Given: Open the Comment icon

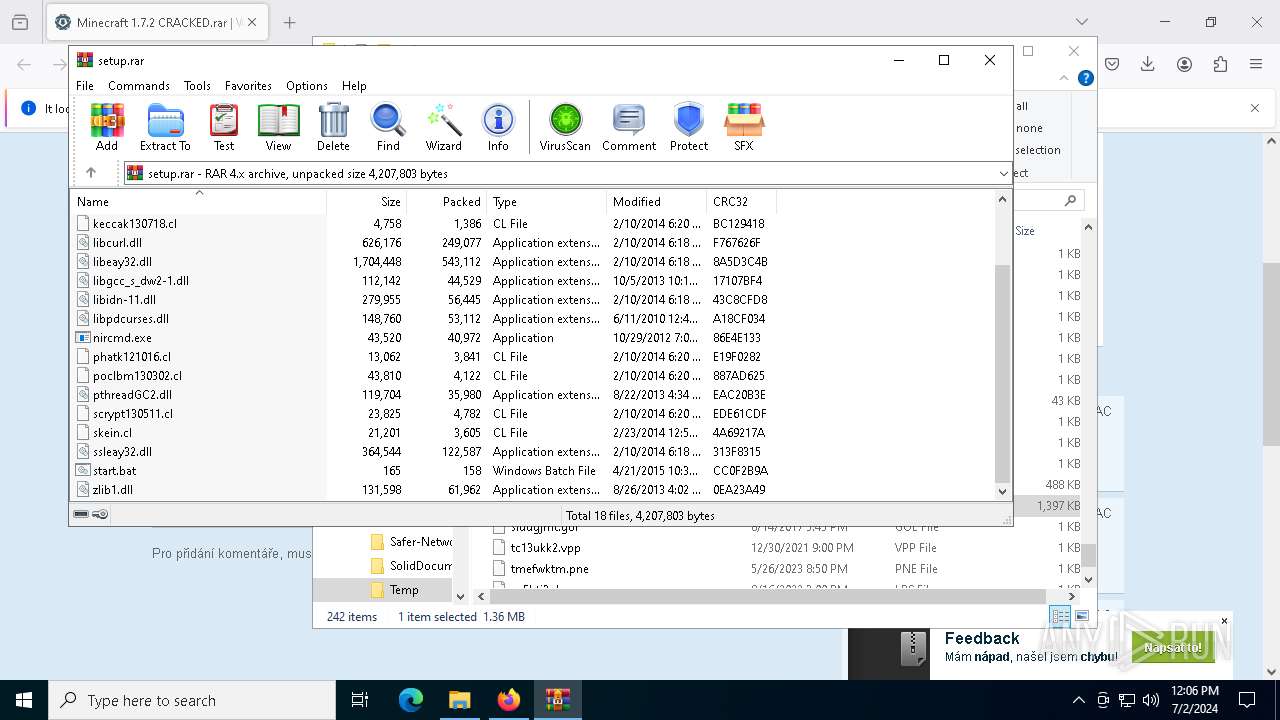Looking at the screenshot, I should click(629, 127).
